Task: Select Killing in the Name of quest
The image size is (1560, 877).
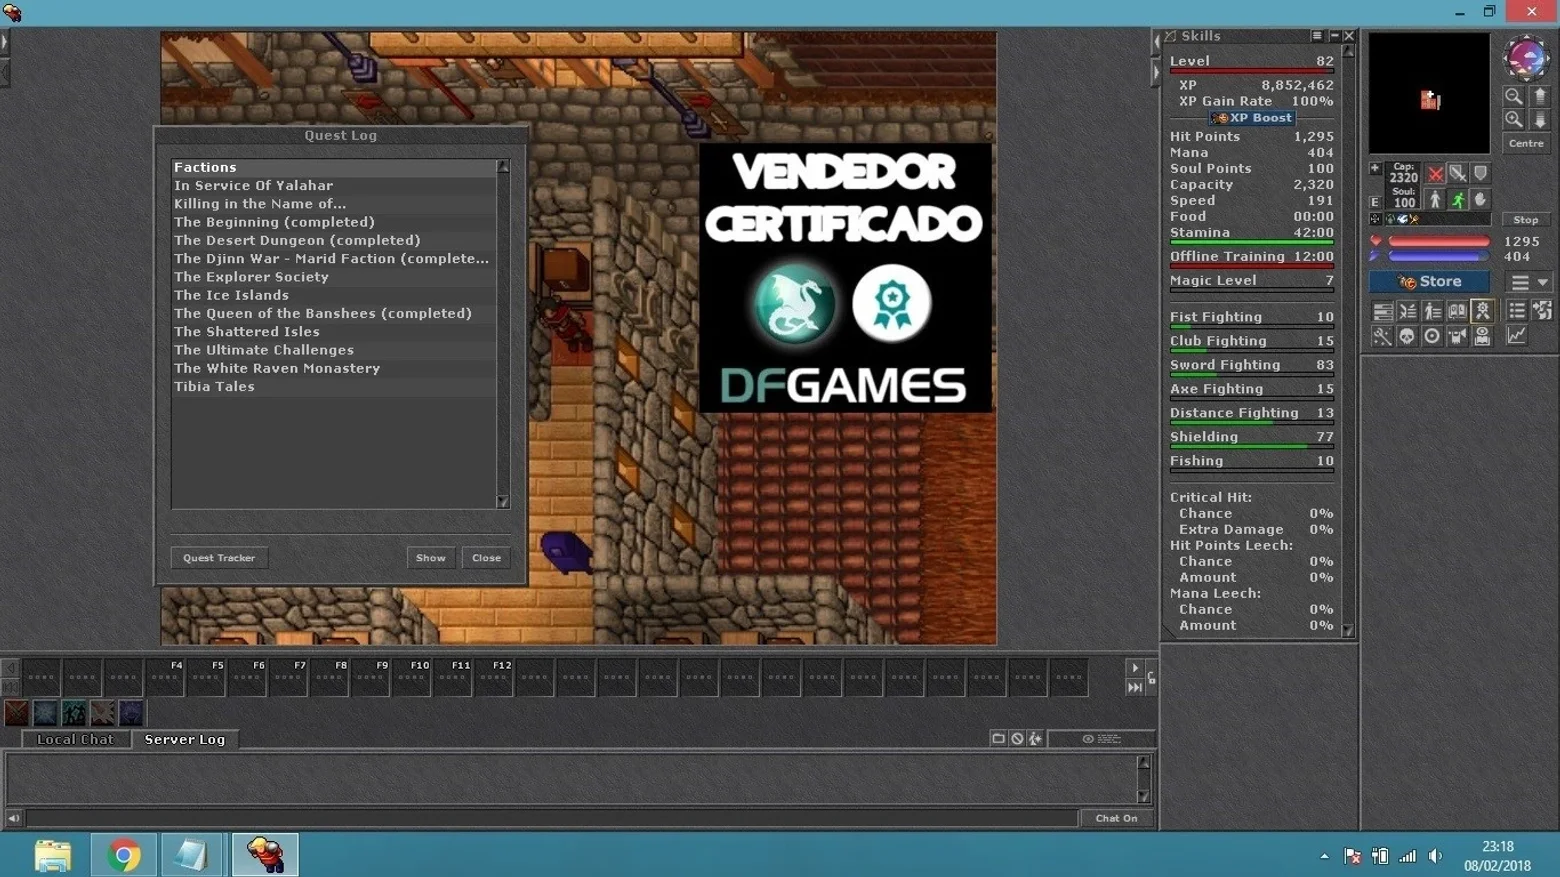Action: pos(334,204)
